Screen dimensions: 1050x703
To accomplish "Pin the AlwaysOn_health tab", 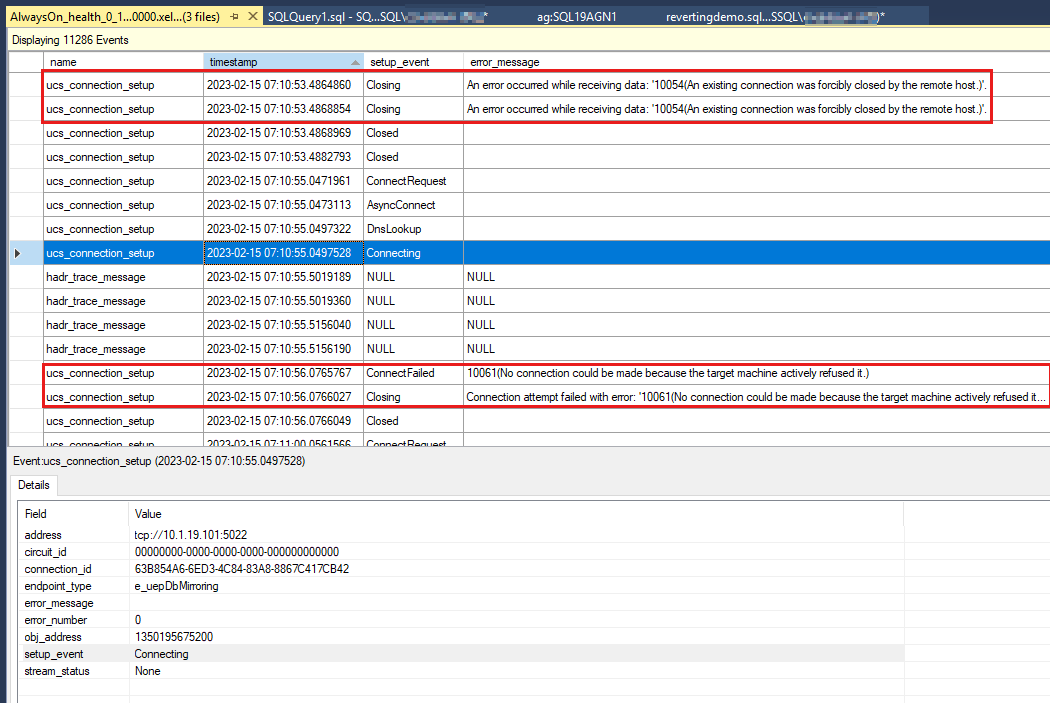I will point(234,17).
